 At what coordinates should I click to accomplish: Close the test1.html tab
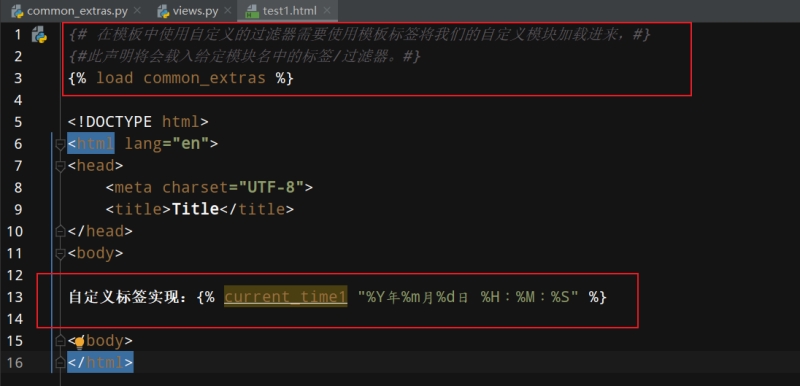point(327,10)
